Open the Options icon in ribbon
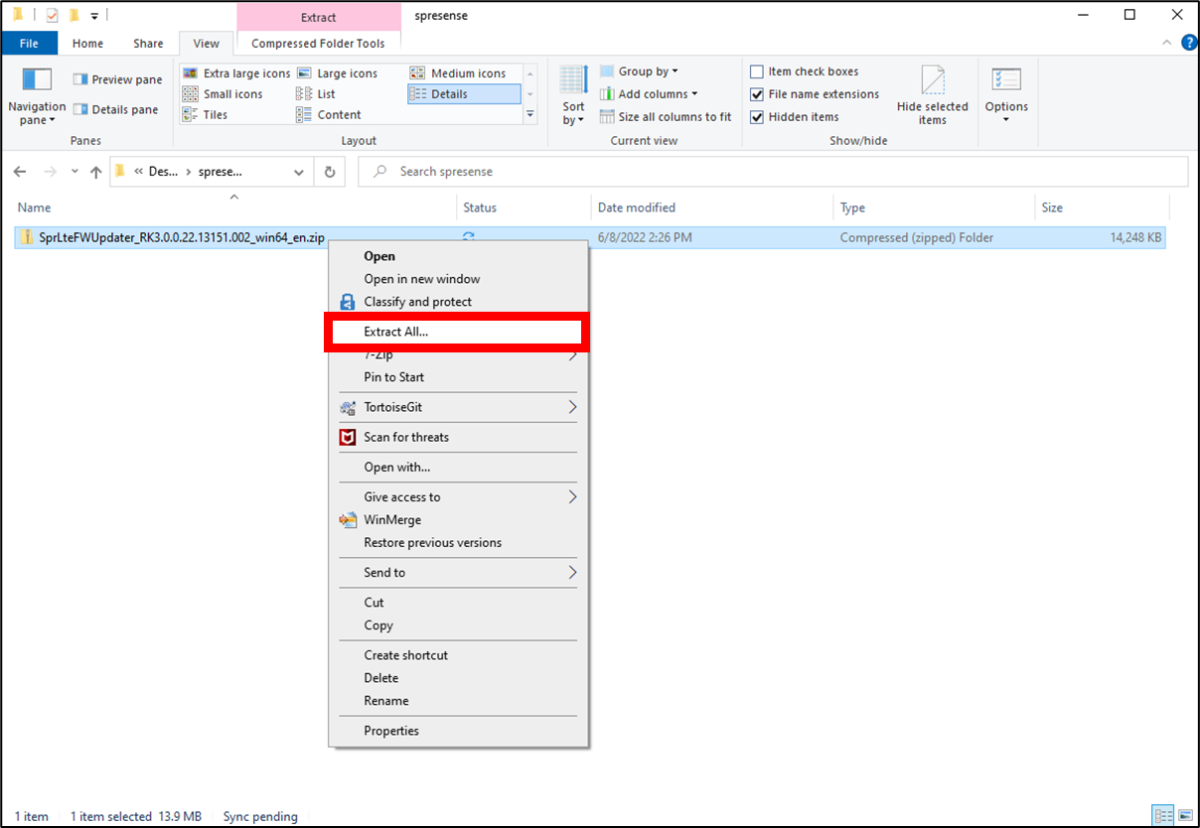 [1006, 80]
